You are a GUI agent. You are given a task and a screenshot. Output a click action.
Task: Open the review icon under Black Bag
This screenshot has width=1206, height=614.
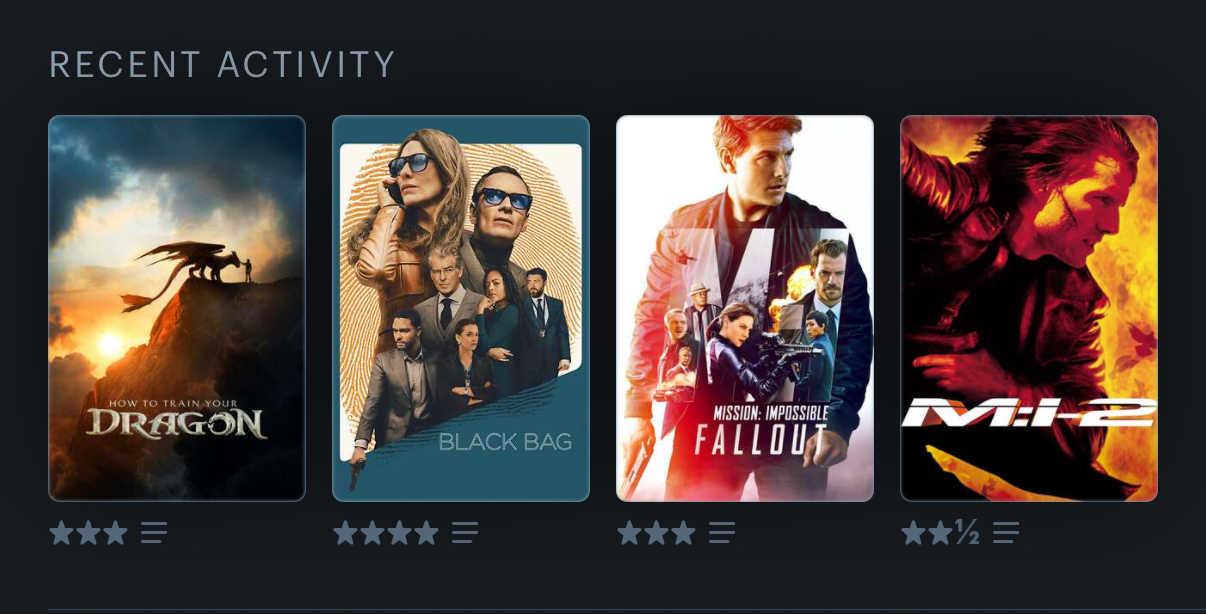[465, 532]
